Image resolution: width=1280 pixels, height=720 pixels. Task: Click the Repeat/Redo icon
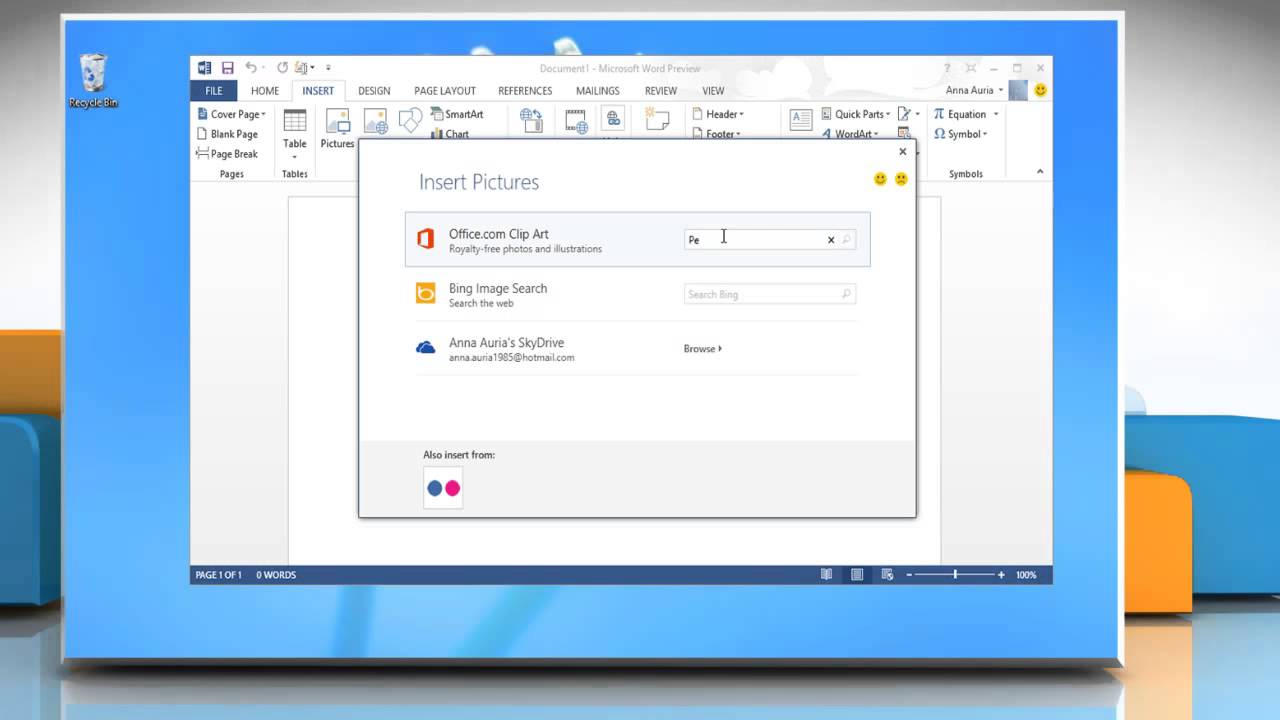pyautogui.click(x=282, y=68)
